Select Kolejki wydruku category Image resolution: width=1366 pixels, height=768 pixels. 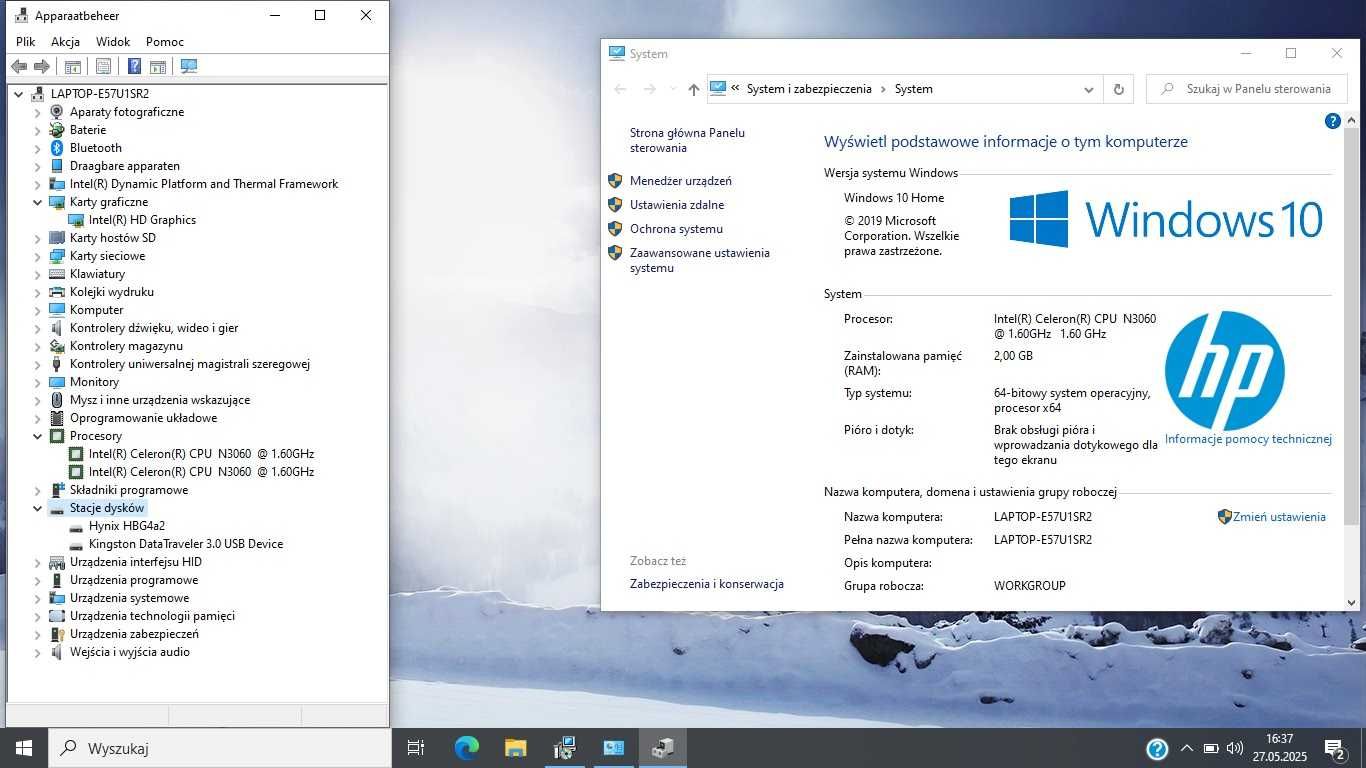click(112, 292)
